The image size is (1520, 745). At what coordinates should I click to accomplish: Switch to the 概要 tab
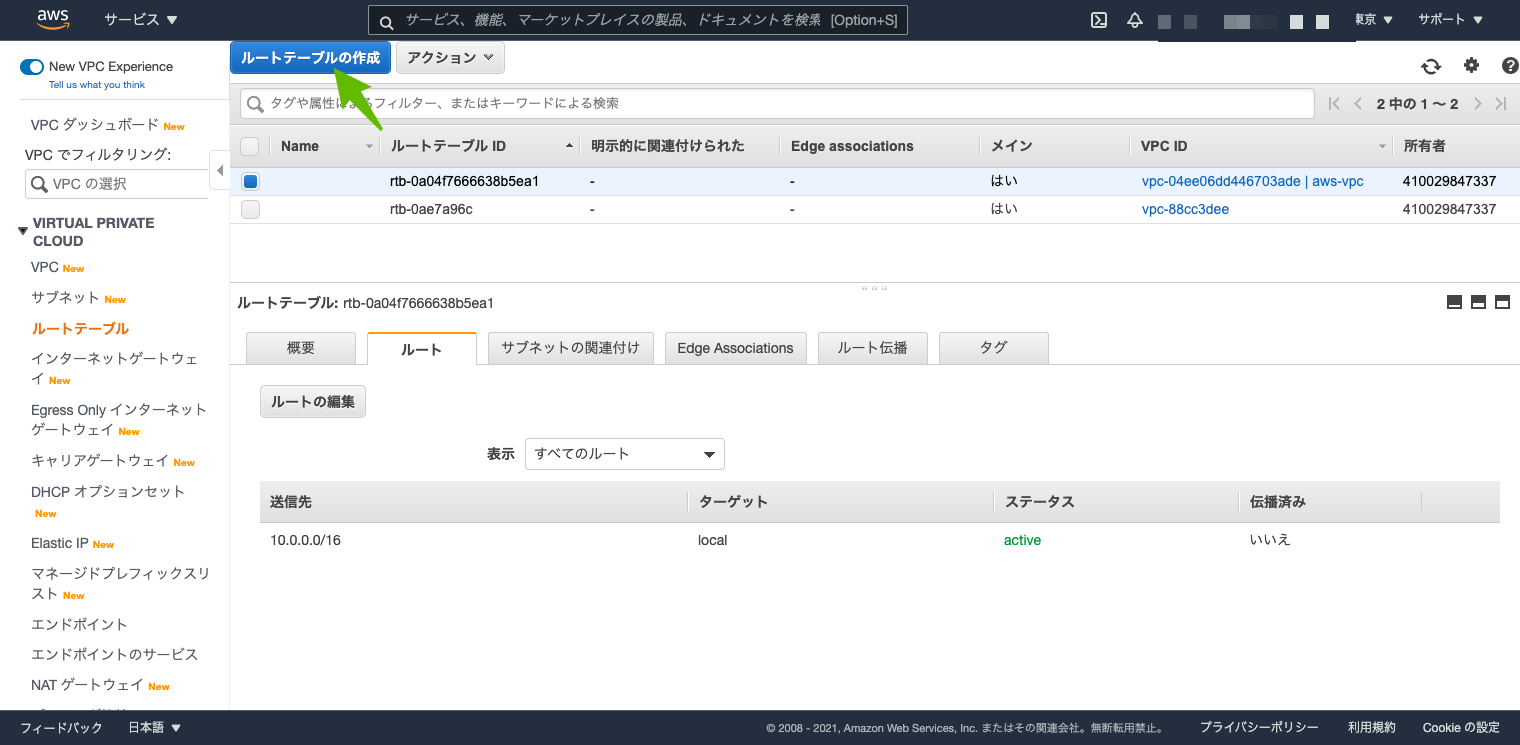(301, 348)
